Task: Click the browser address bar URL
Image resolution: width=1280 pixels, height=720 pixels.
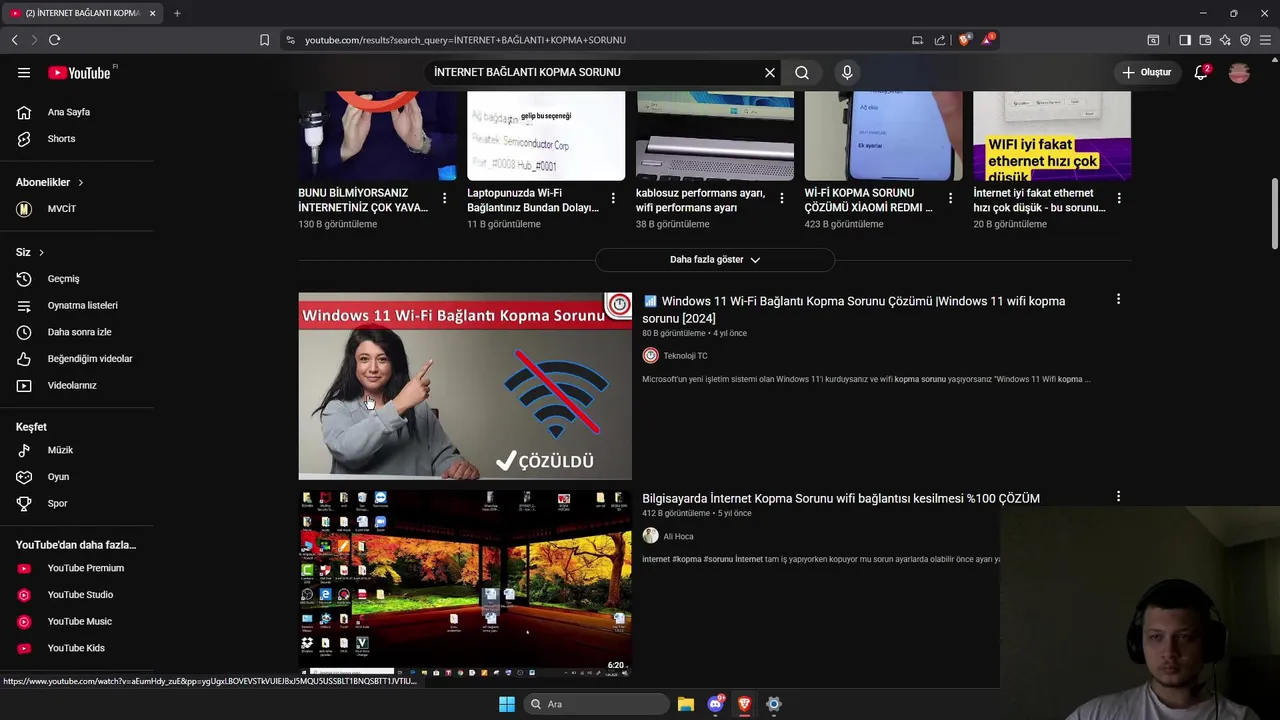Action: coord(465,40)
